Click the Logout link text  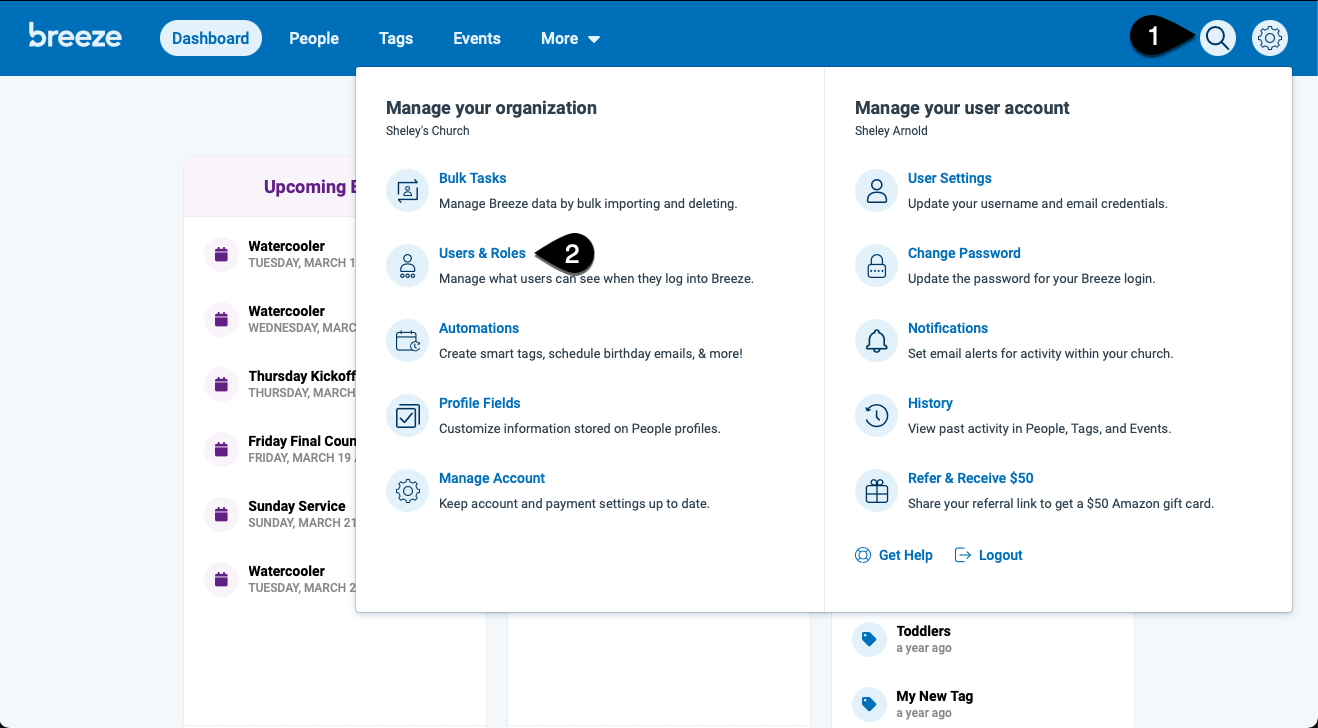pos(1001,555)
